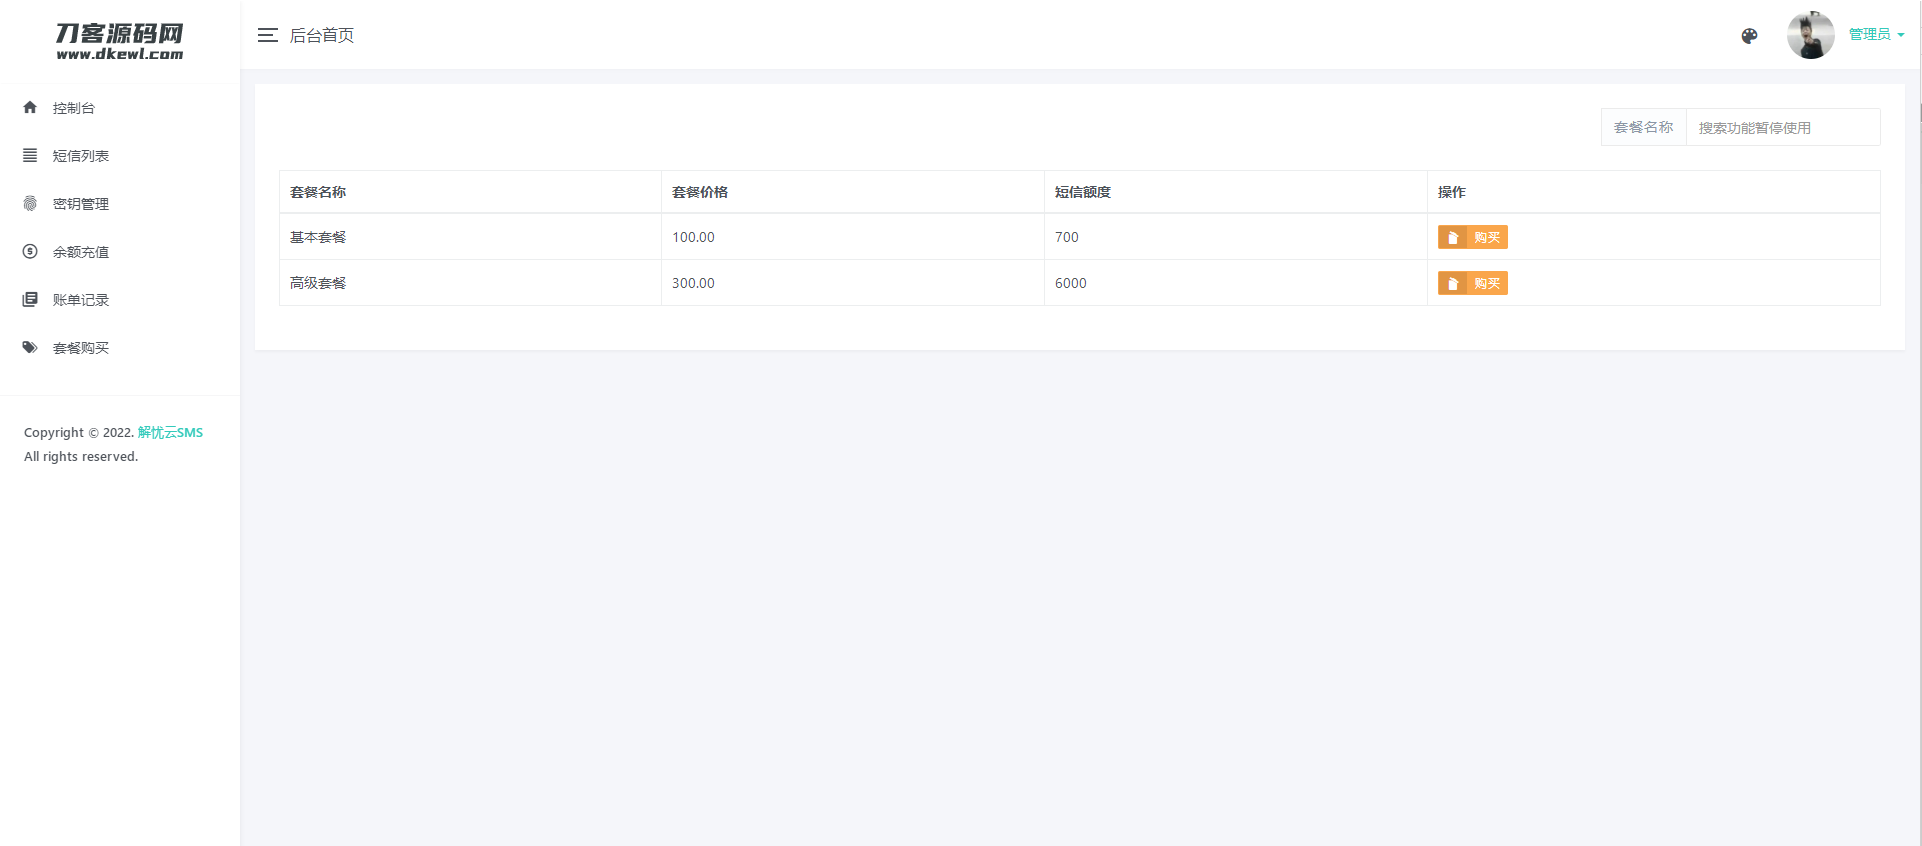Open the theme color palette icon
This screenshot has height=846, width=1922.
point(1749,36)
